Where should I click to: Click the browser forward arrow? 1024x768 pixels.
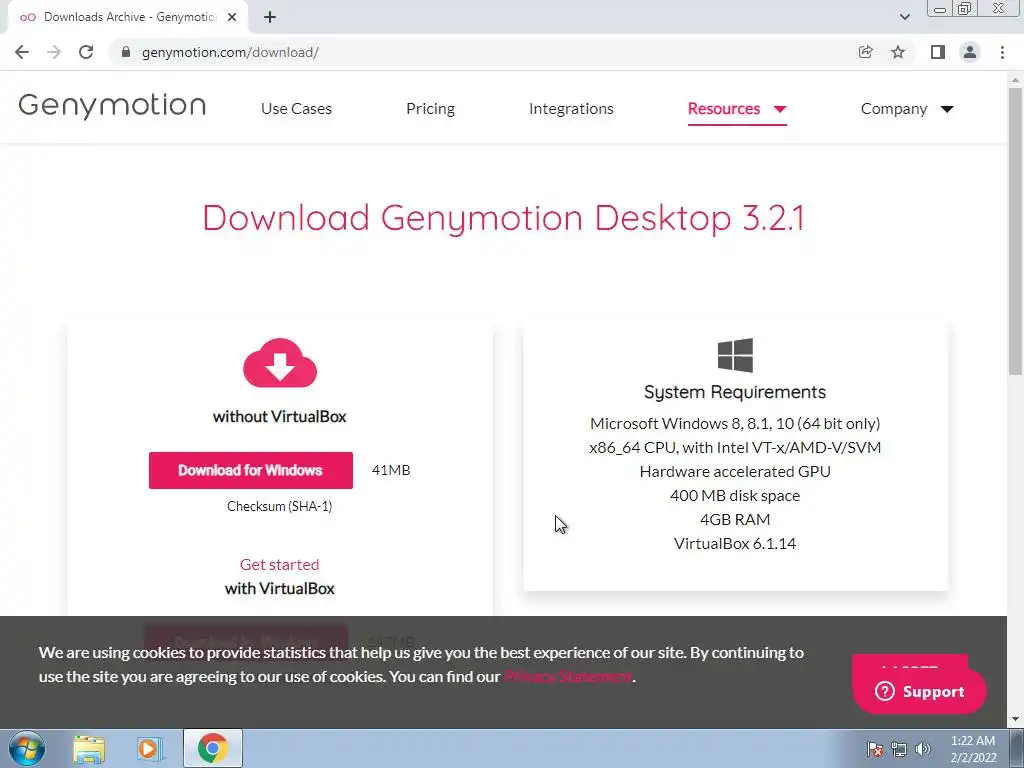click(x=54, y=52)
